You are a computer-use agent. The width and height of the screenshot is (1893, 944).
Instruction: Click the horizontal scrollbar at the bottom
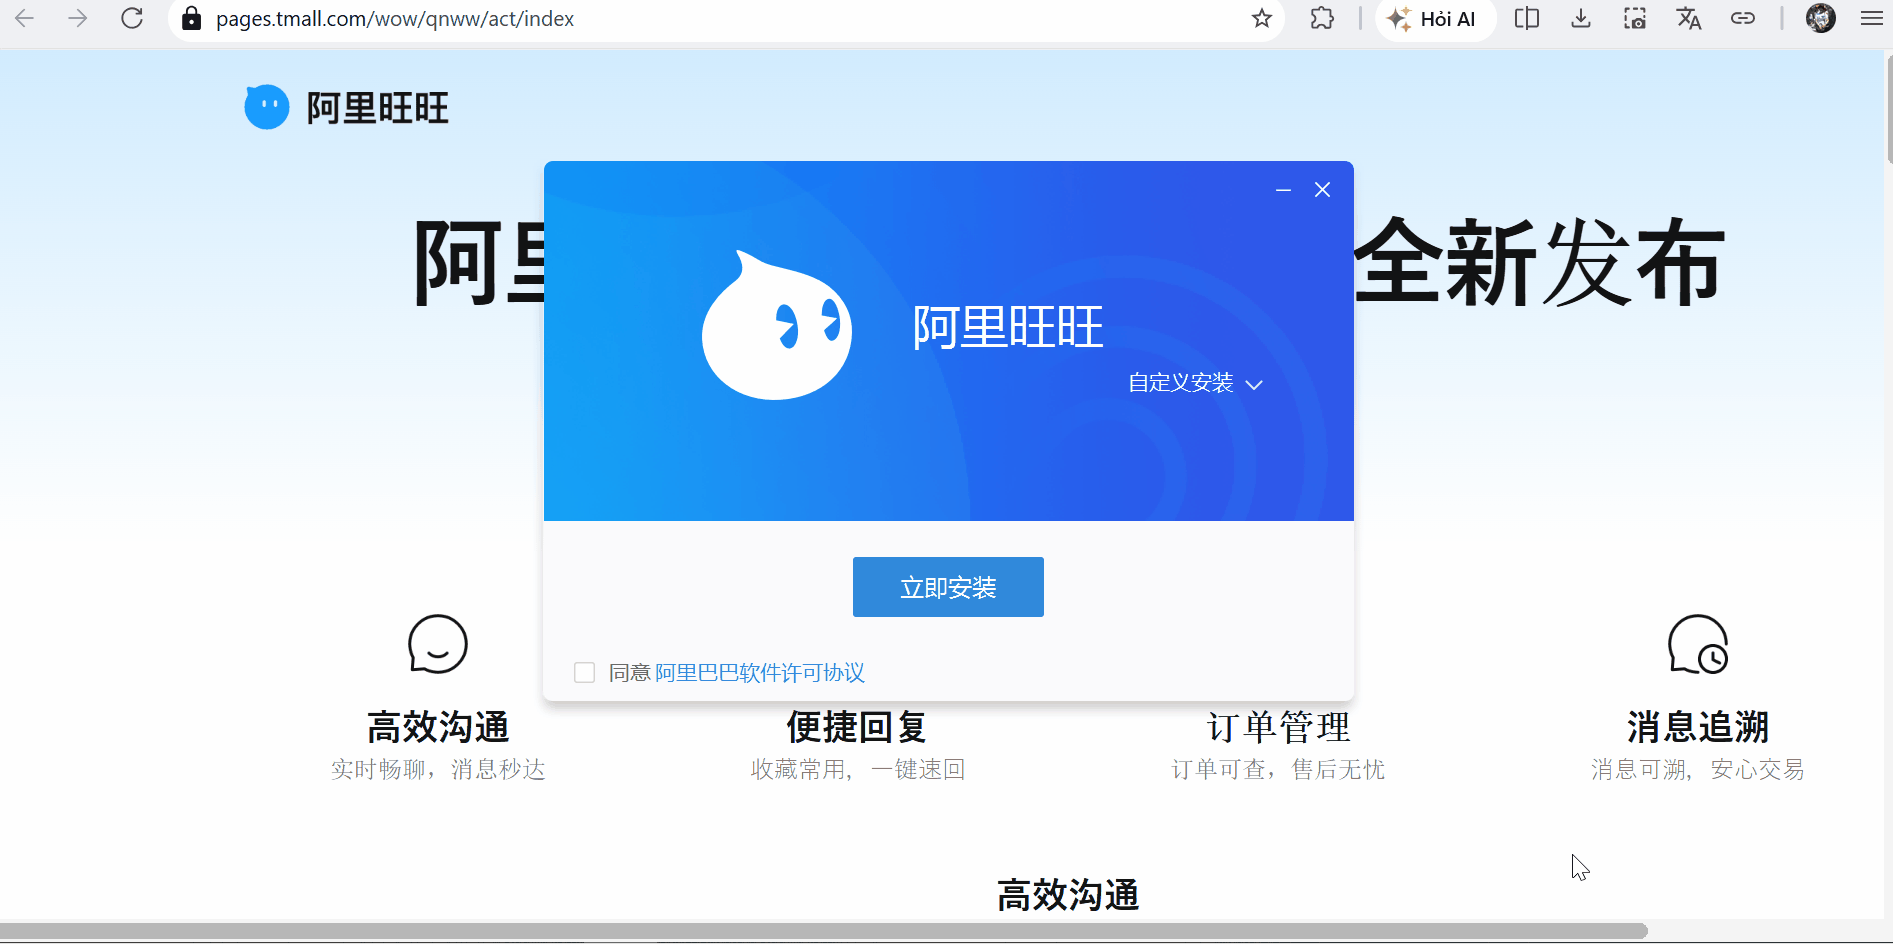822,931
